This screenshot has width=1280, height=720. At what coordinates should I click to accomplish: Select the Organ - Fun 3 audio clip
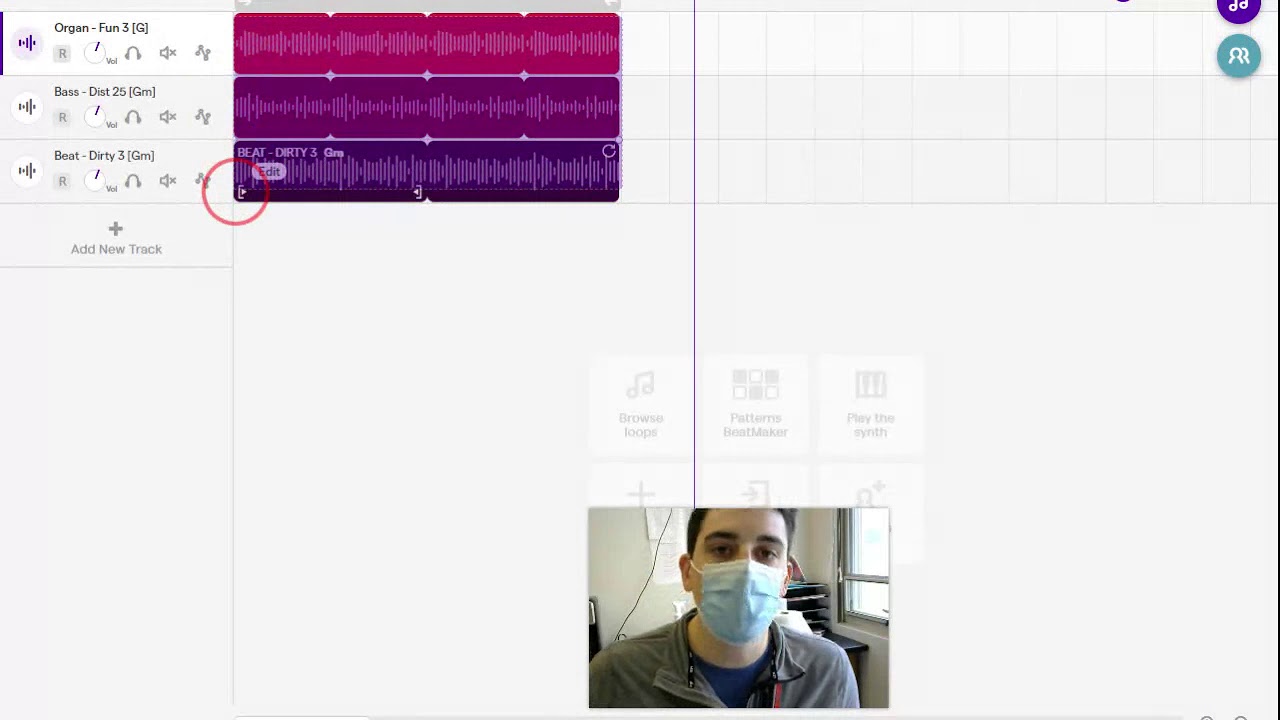[427, 44]
